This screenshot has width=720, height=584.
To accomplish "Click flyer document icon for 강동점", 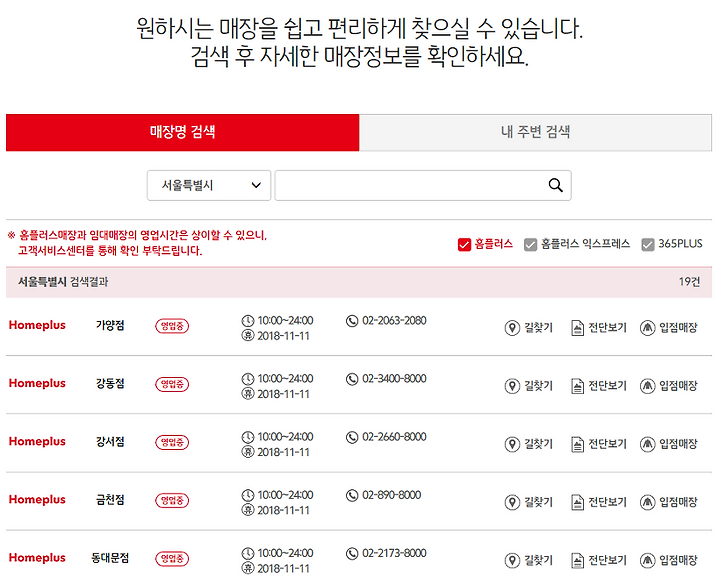I will 577,386.
